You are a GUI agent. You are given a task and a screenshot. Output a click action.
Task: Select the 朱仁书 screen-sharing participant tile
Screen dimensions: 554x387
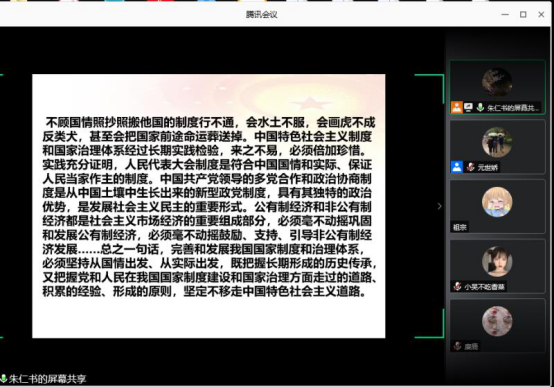(x=497, y=87)
